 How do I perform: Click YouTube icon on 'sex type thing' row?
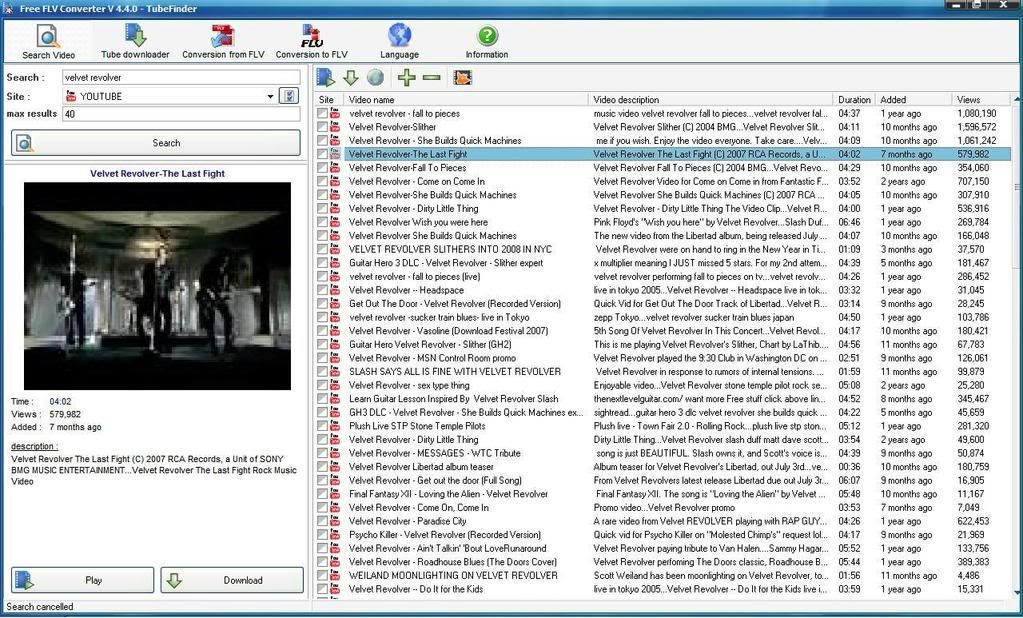point(335,385)
